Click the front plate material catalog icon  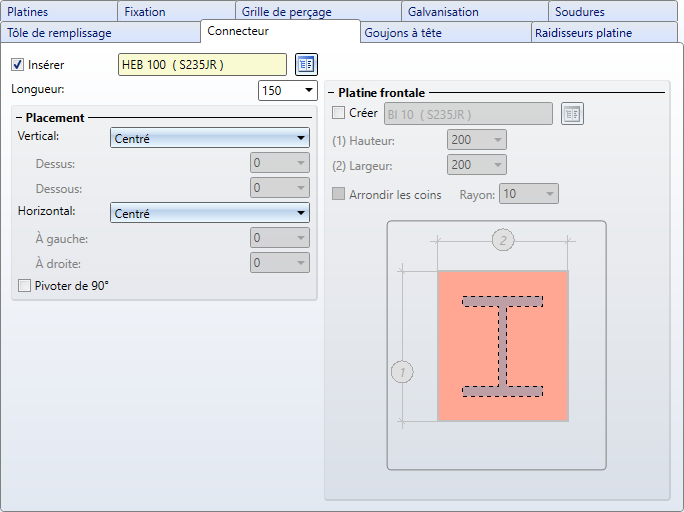[571, 113]
